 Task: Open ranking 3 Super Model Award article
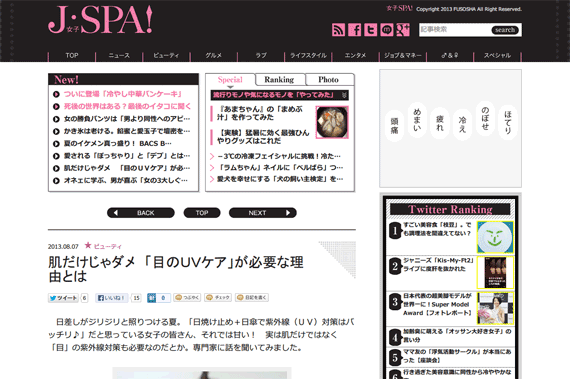(x=437, y=305)
